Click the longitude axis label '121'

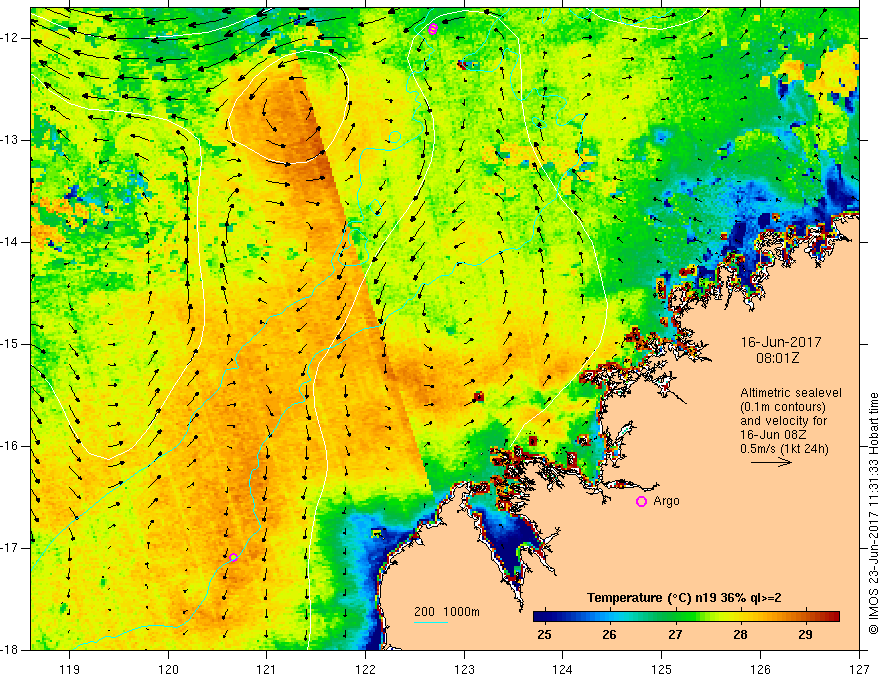pos(267,669)
